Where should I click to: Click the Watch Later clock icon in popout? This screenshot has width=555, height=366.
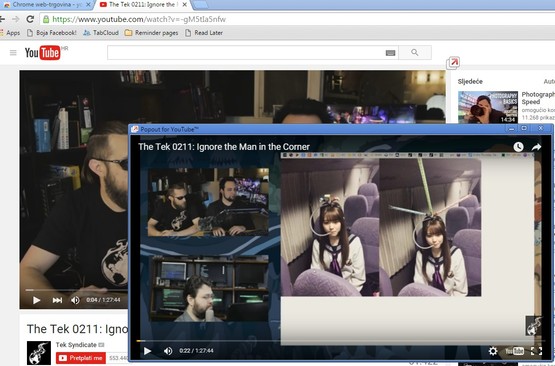point(519,147)
